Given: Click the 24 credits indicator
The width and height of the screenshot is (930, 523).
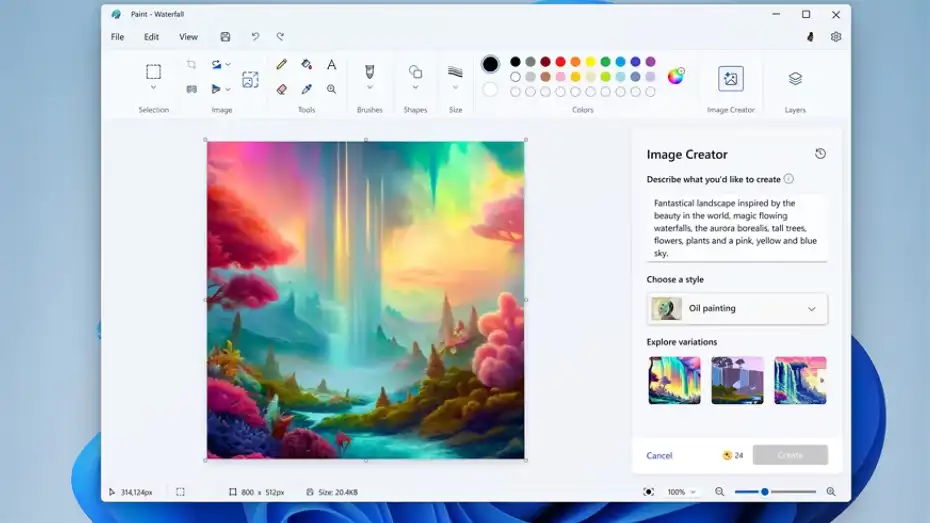Looking at the screenshot, I should pyautogui.click(x=732, y=455).
